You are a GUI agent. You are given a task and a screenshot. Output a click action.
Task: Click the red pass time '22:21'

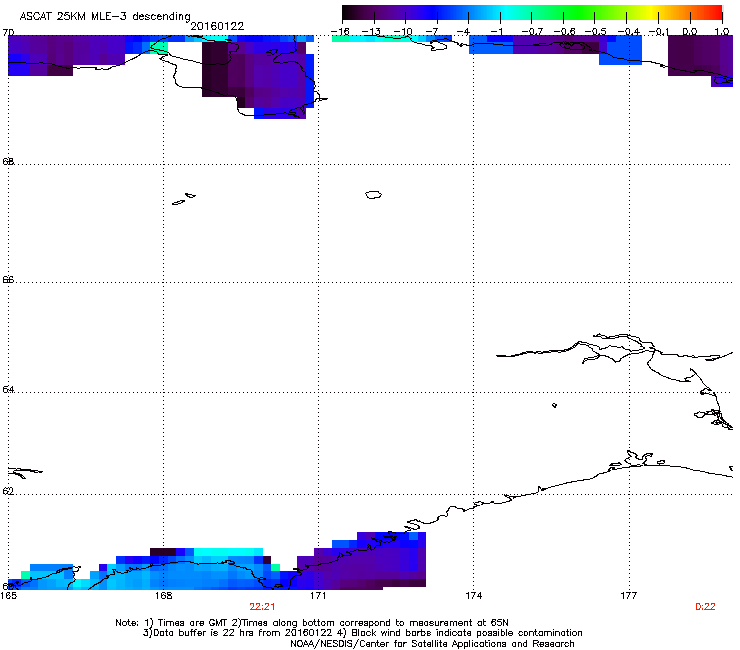[262, 607]
